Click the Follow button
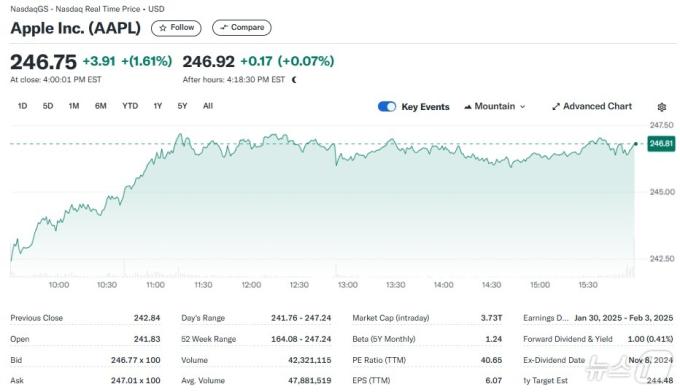This screenshot has height=392, width=680. point(176,28)
